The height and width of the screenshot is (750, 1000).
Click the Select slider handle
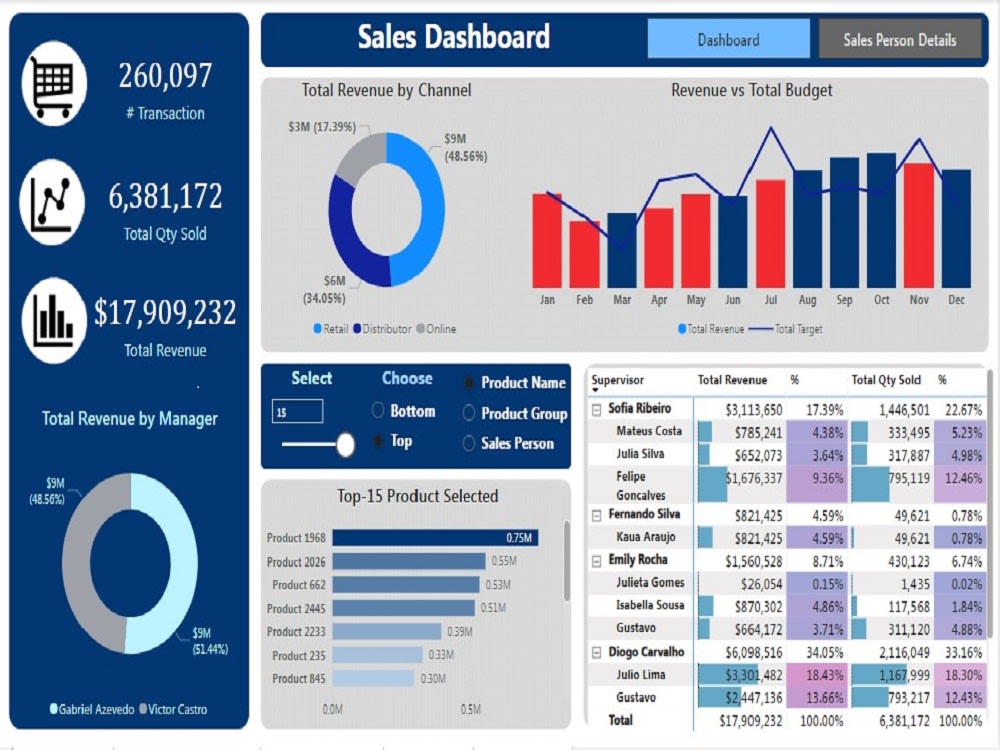point(345,443)
